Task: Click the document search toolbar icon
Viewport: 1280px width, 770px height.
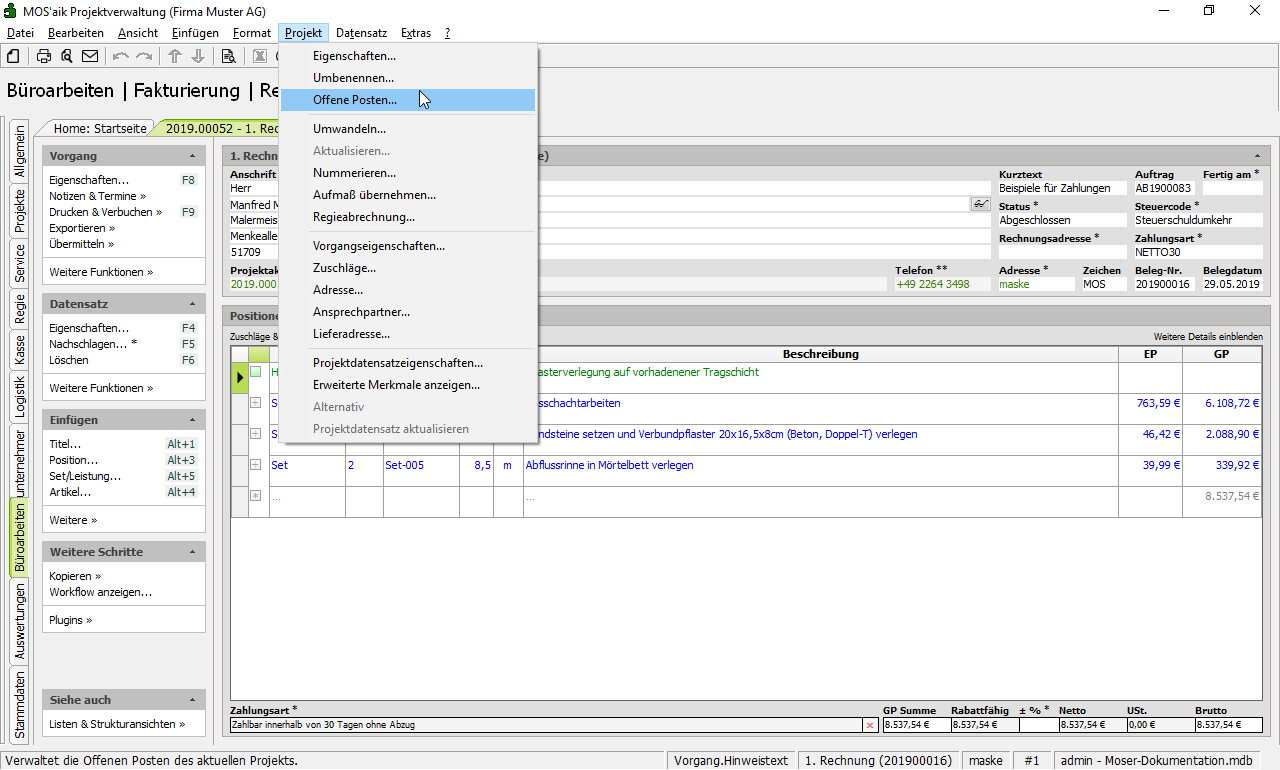Action: coord(228,56)
